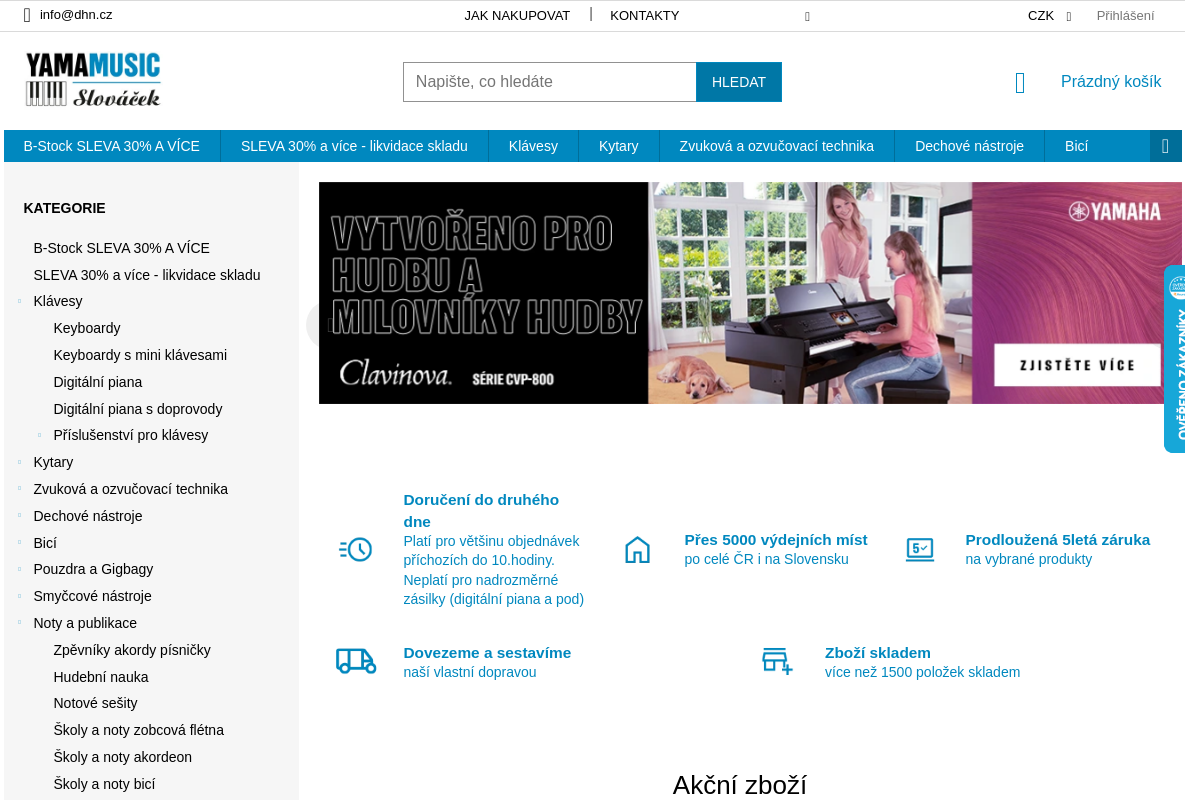Open the KONTAKTY link
The width and height of the screenshot is (1200, 800).
coord(644,16)
